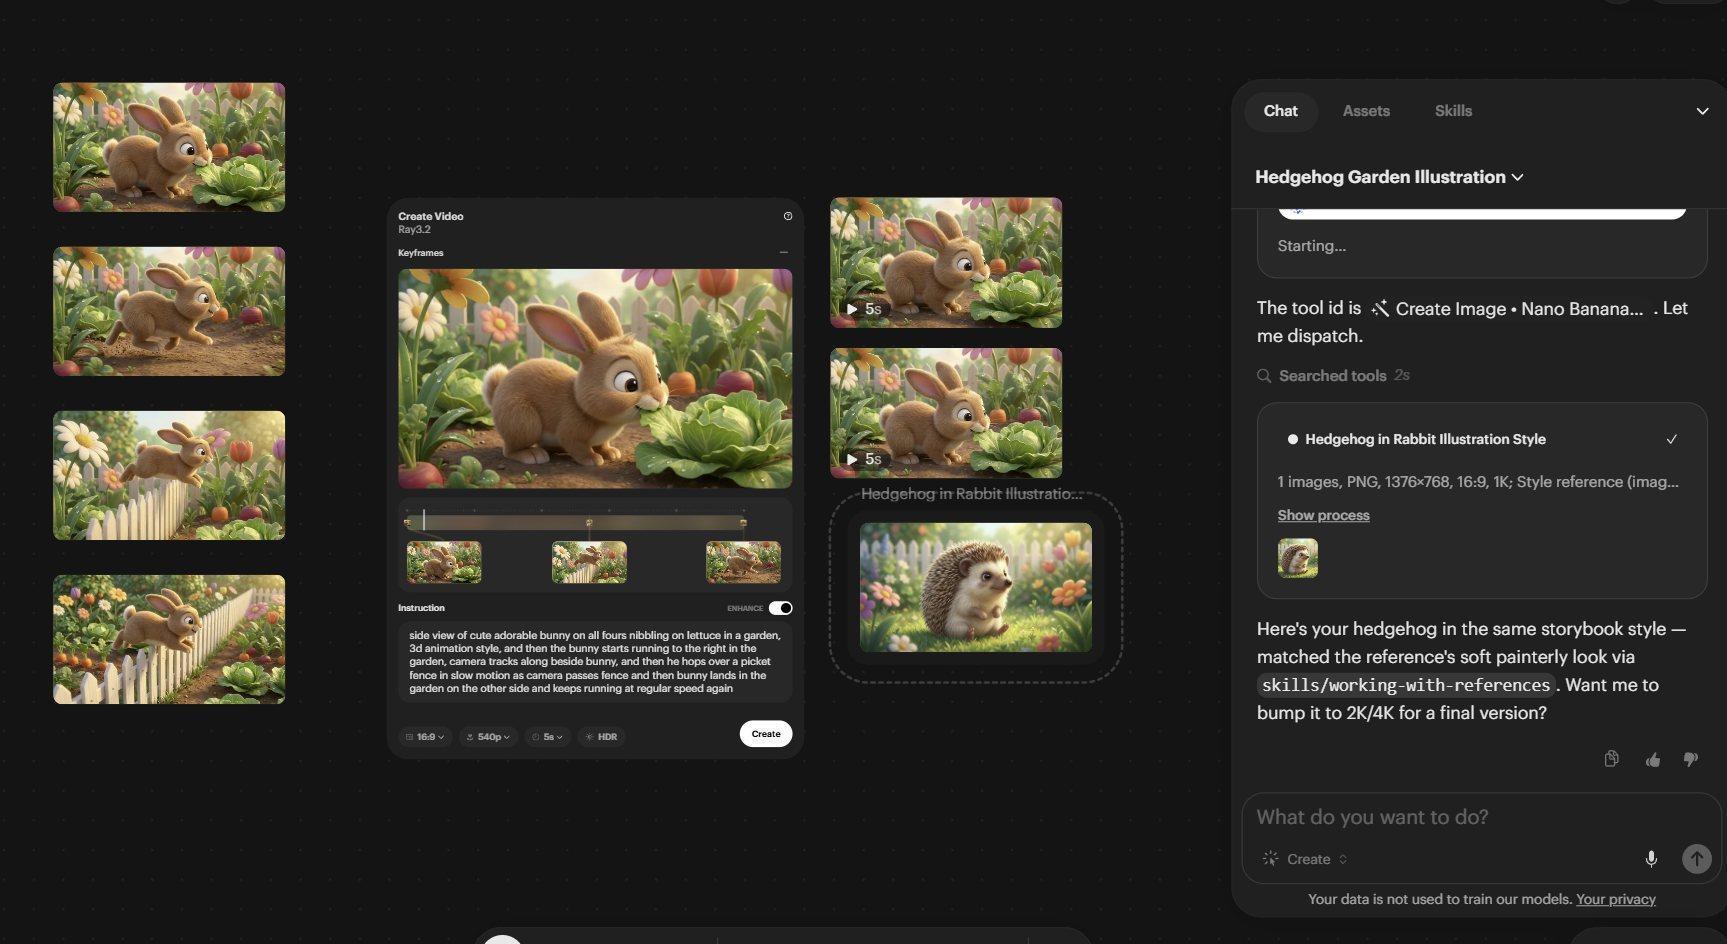The image size is (1727, 944).
Task: Give the response a thumbs down
Action: click(1691, 760)
